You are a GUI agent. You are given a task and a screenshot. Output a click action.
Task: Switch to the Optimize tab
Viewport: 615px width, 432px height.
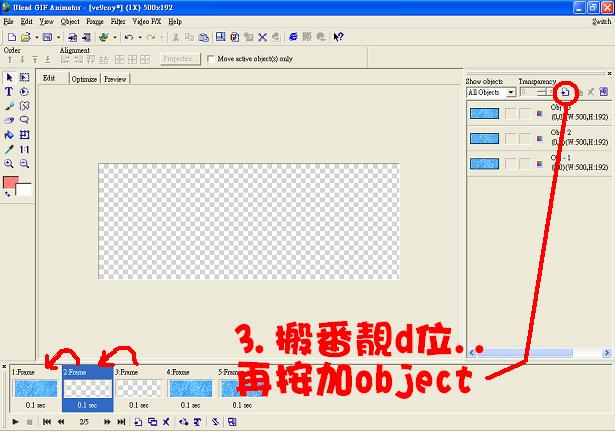click(84, 78)
